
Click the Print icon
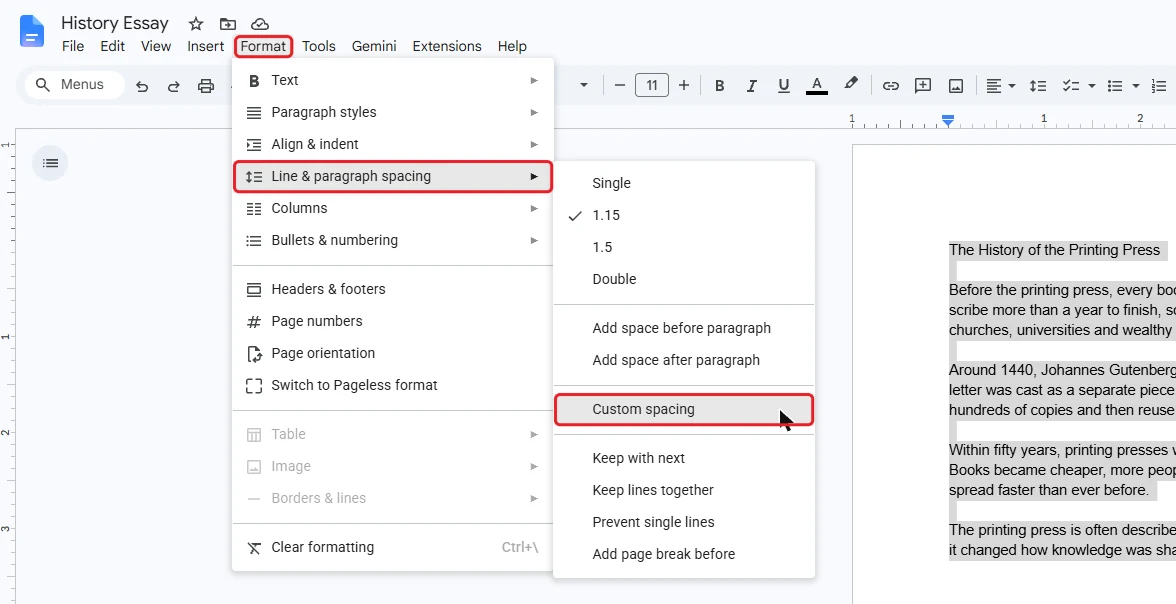click(206, 86)
